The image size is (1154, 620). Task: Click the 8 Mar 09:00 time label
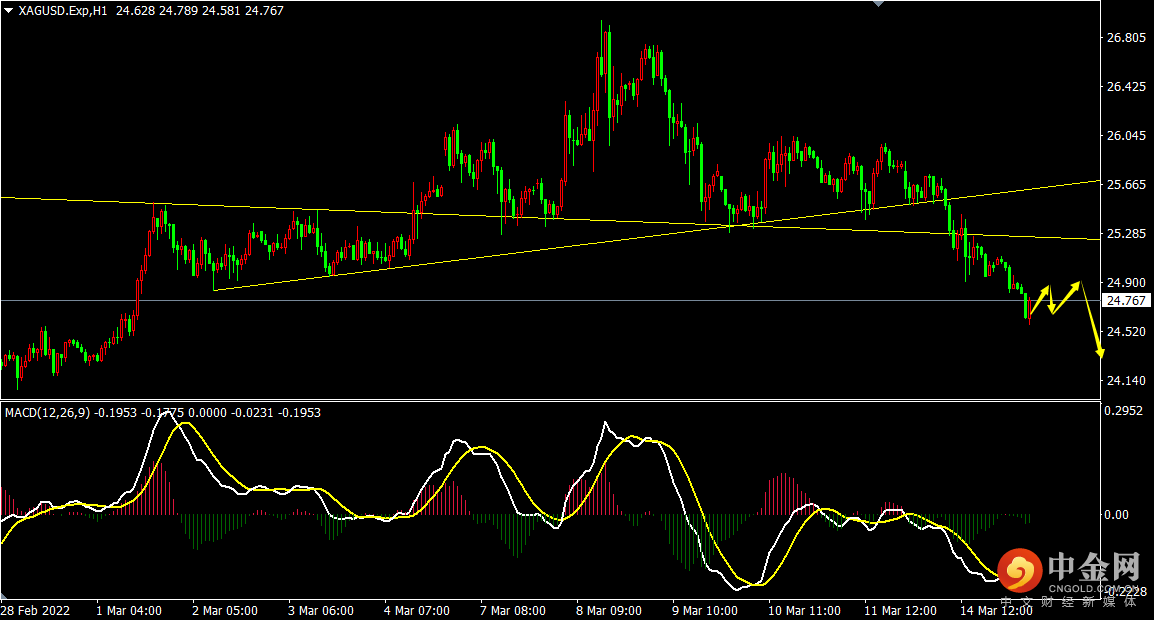click(609, 610)
